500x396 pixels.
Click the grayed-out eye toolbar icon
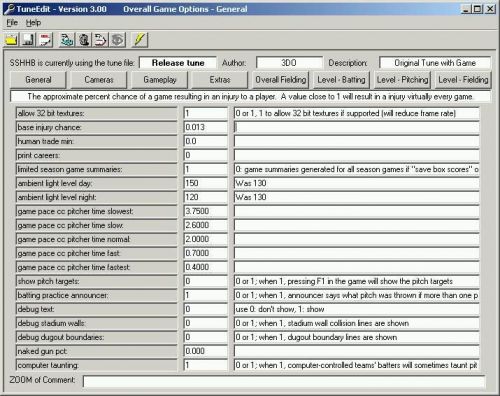(x=117, y=40)
